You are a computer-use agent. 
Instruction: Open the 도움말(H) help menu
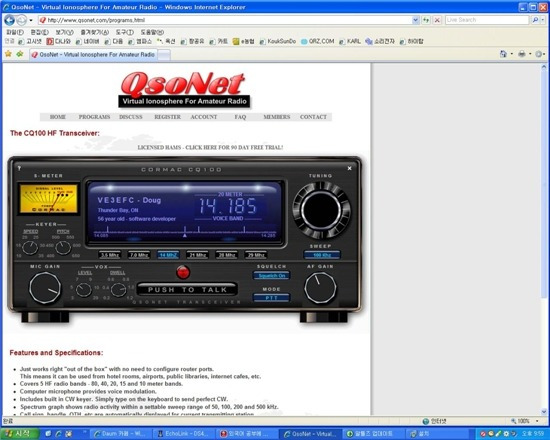point(152,32)
